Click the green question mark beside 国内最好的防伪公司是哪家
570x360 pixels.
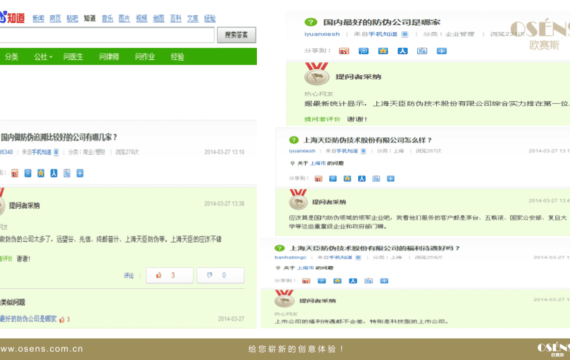click(311, 22)
